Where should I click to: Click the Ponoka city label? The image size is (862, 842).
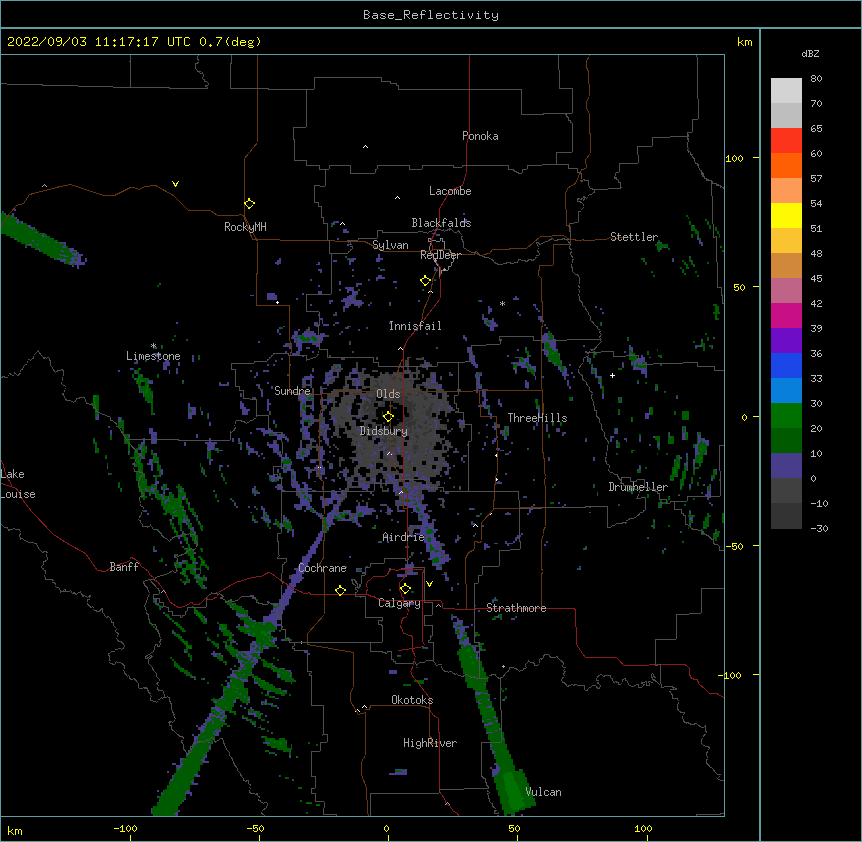click(480, 136)
